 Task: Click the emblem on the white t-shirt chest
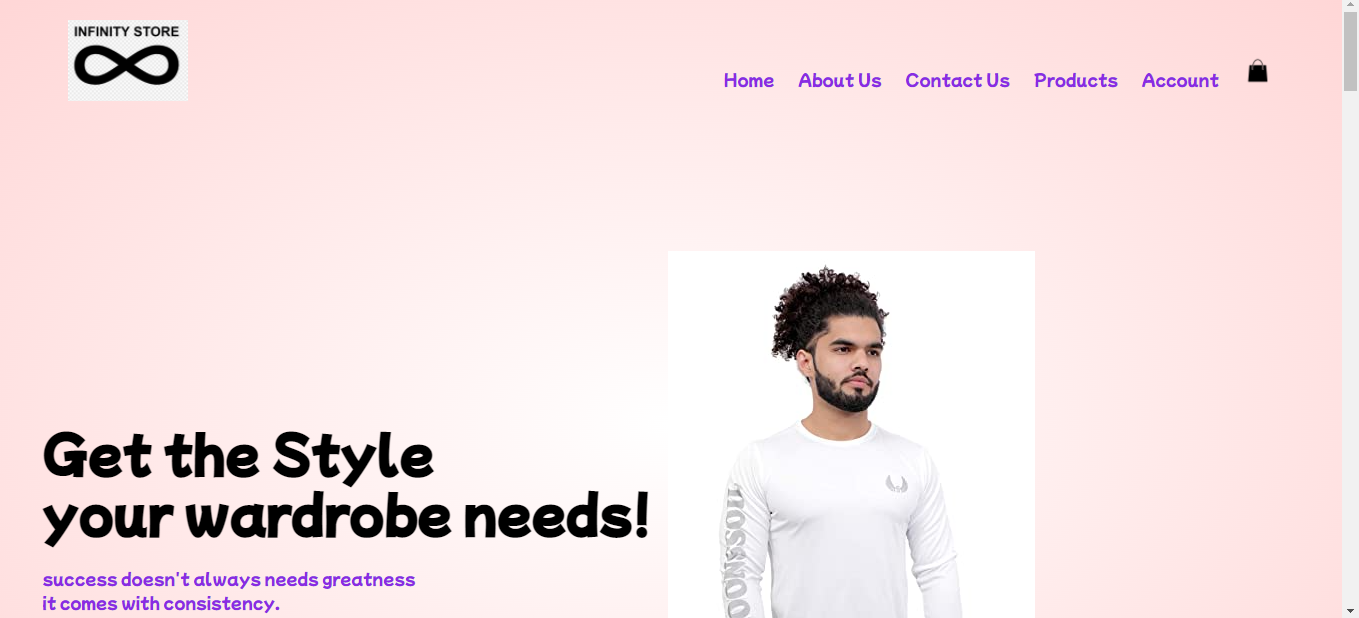pos(896,484)
